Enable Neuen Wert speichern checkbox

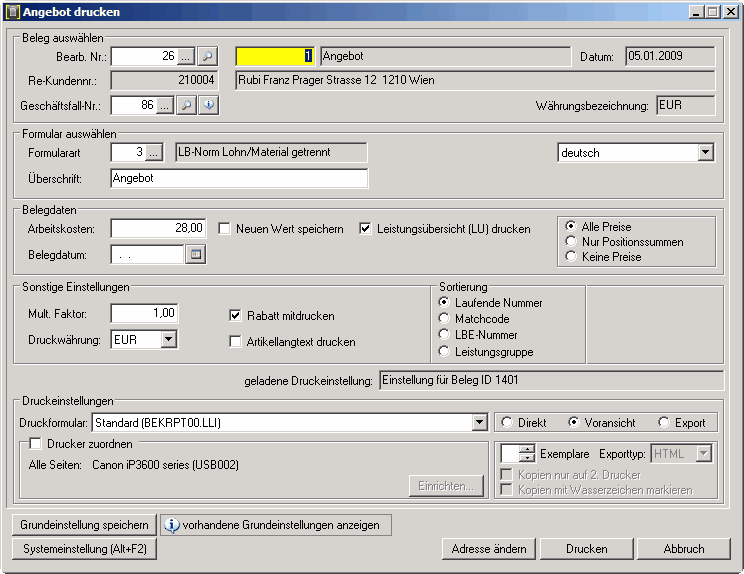(x=225, y=228)
